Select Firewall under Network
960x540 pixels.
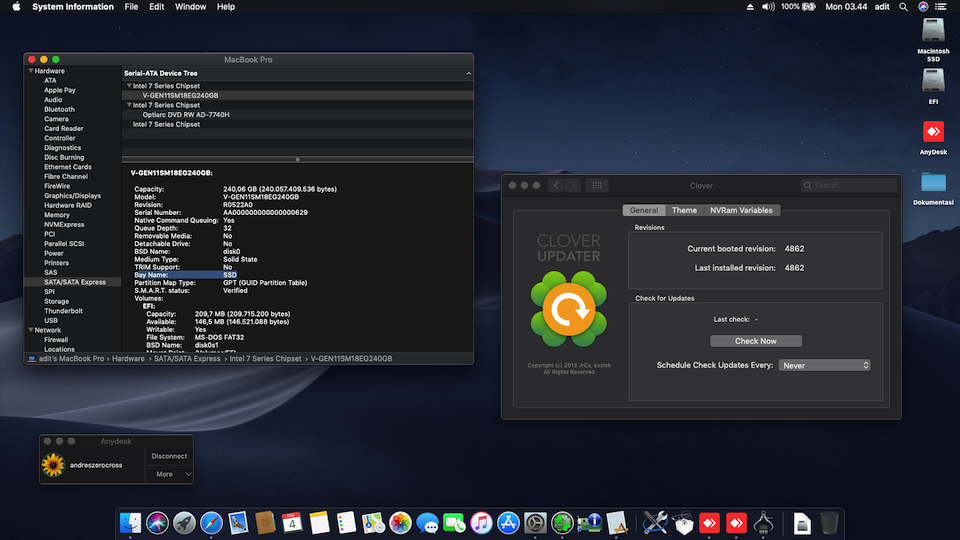[56, 340]
